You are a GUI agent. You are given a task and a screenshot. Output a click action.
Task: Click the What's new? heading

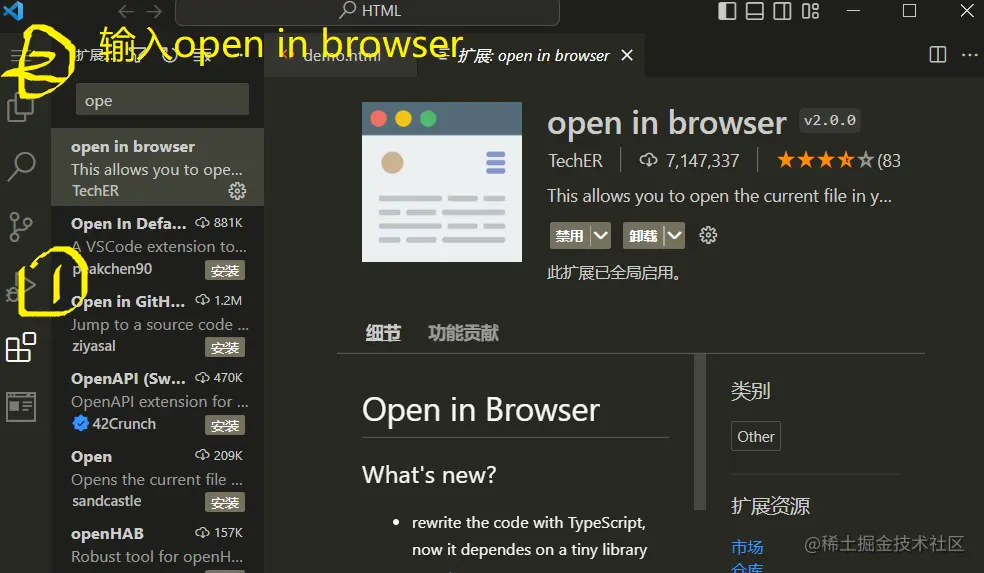429,475
